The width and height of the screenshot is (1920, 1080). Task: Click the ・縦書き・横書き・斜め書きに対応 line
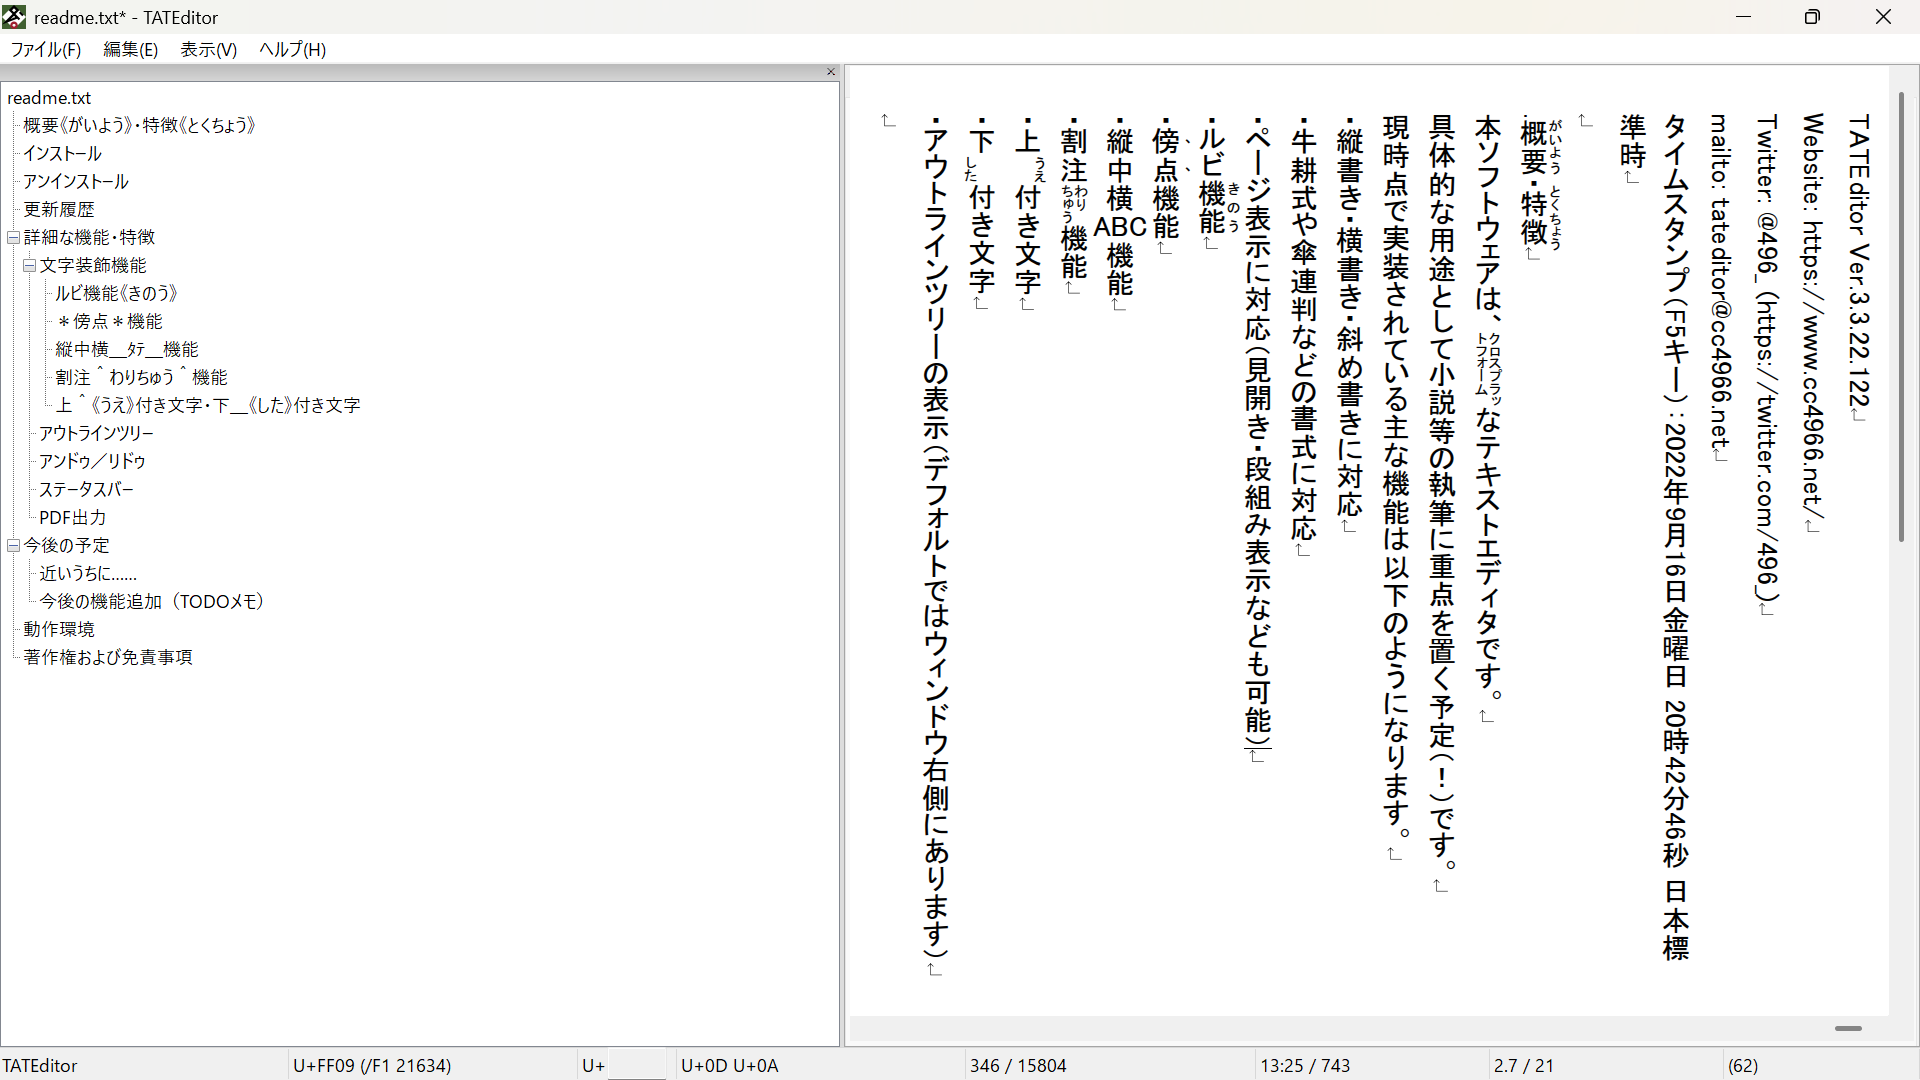1350,319
